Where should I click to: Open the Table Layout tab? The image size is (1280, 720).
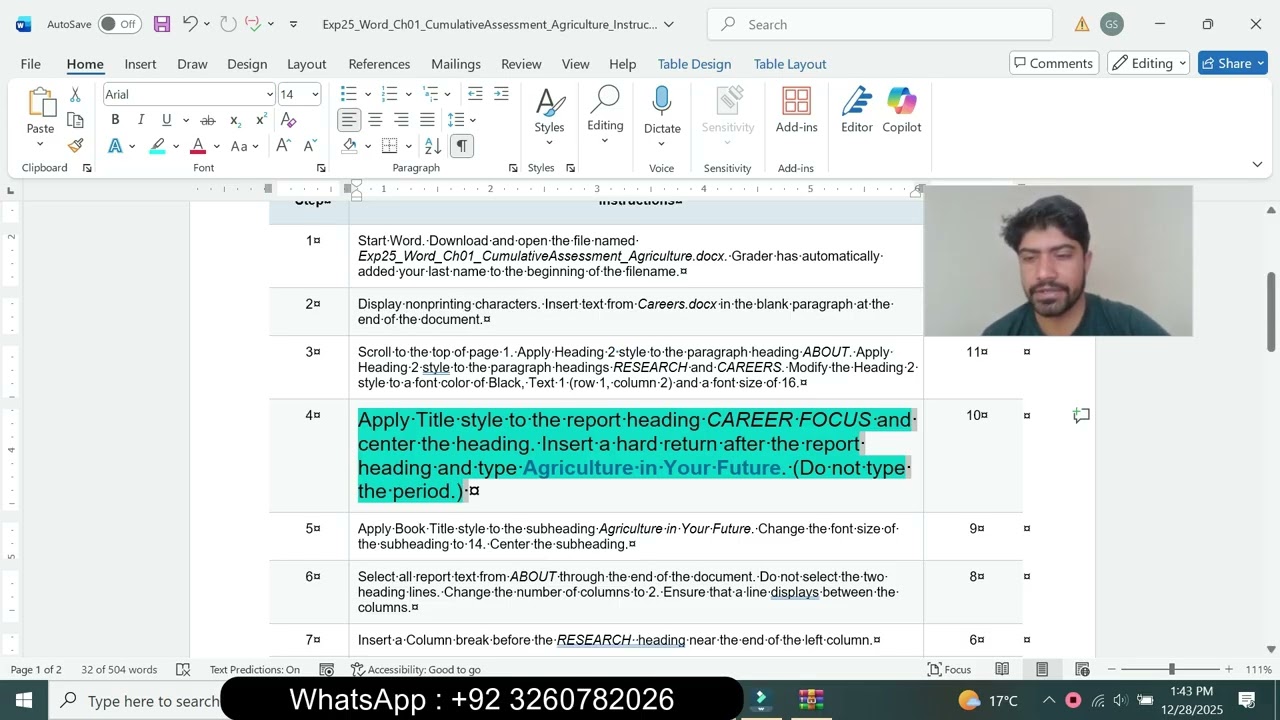click(x=790, y=63)
